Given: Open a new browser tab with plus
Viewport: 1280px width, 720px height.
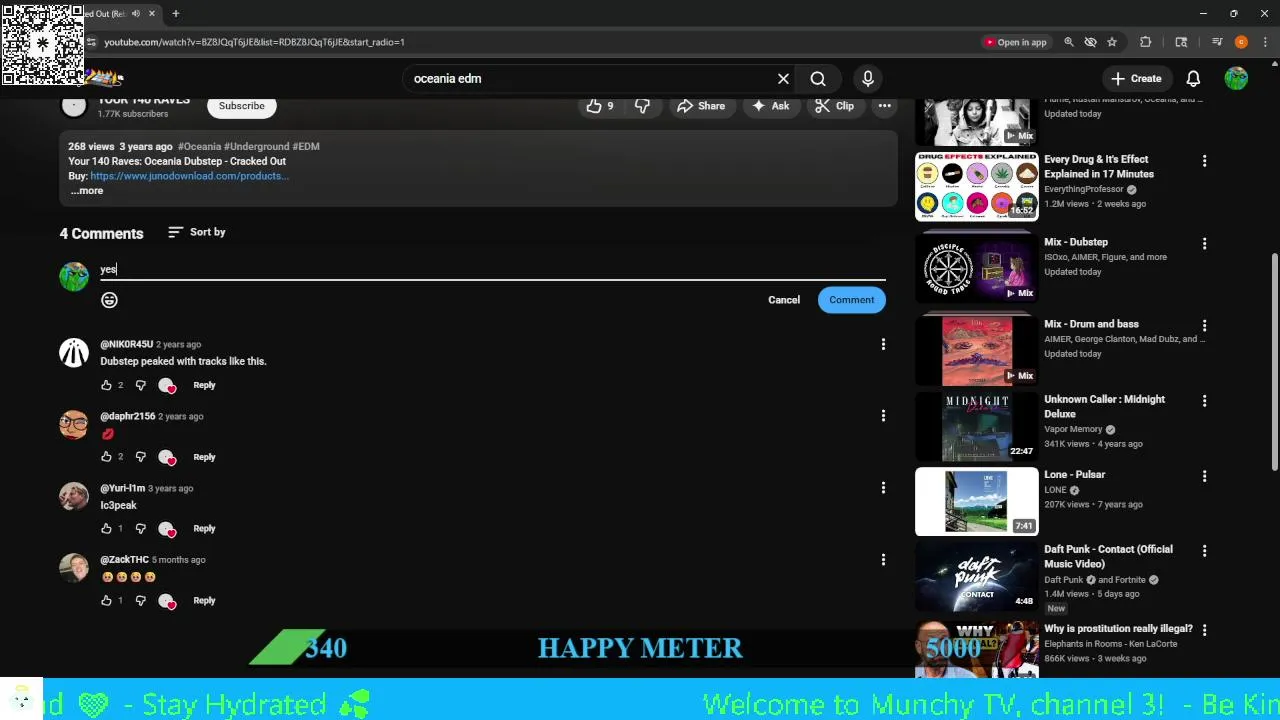Looking at the screenshot, I should [175, 14].
